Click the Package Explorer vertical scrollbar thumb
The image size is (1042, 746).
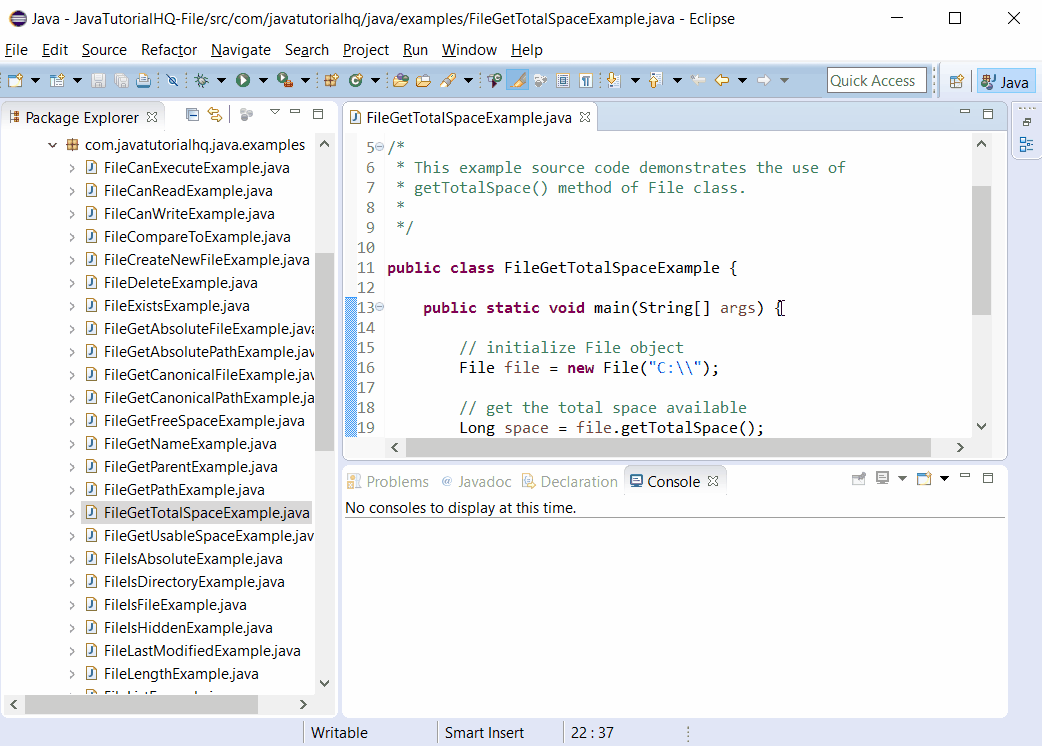(x=324, y=352)
